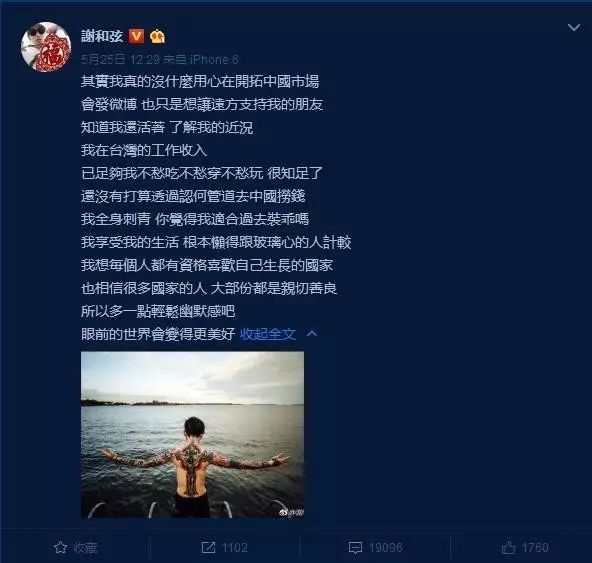Image resolution: width=592 pixels, height=563 pixels.
Task: Collapse post with 收起全文 link
Action: [x=268, y=334]
